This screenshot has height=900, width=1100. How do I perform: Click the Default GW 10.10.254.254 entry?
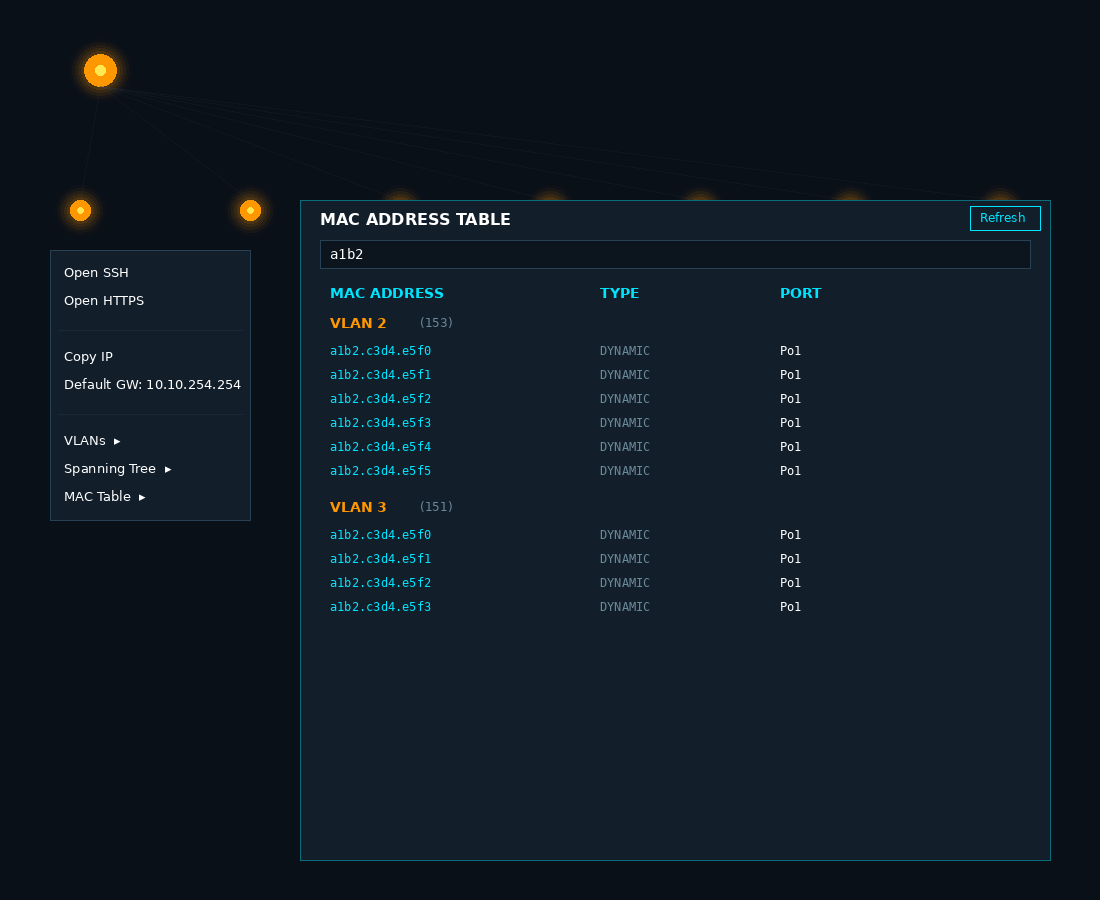coord(152,385)
